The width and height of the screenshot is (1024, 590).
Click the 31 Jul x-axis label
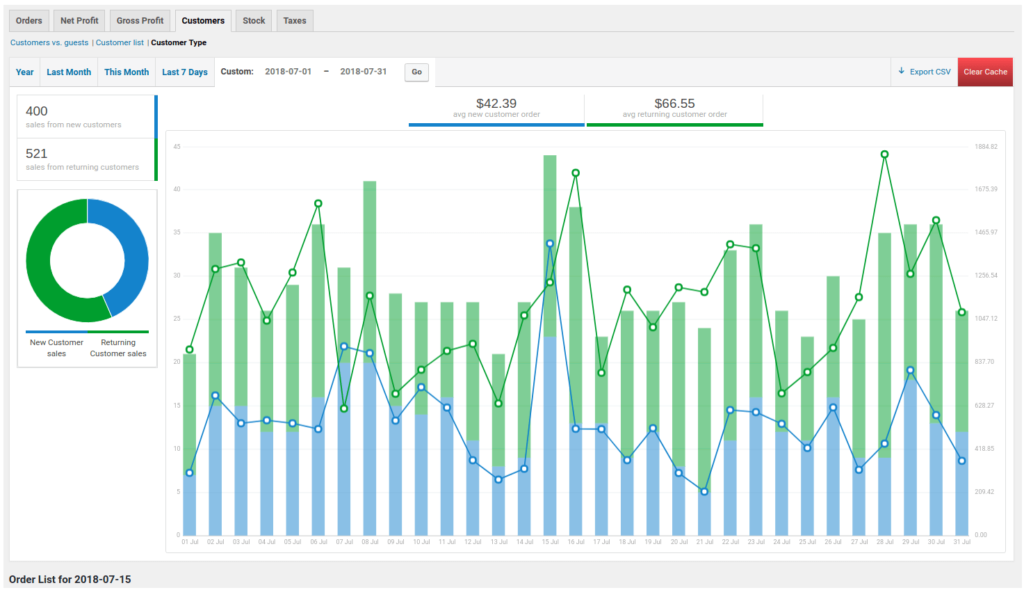click(x=962, y=542)
